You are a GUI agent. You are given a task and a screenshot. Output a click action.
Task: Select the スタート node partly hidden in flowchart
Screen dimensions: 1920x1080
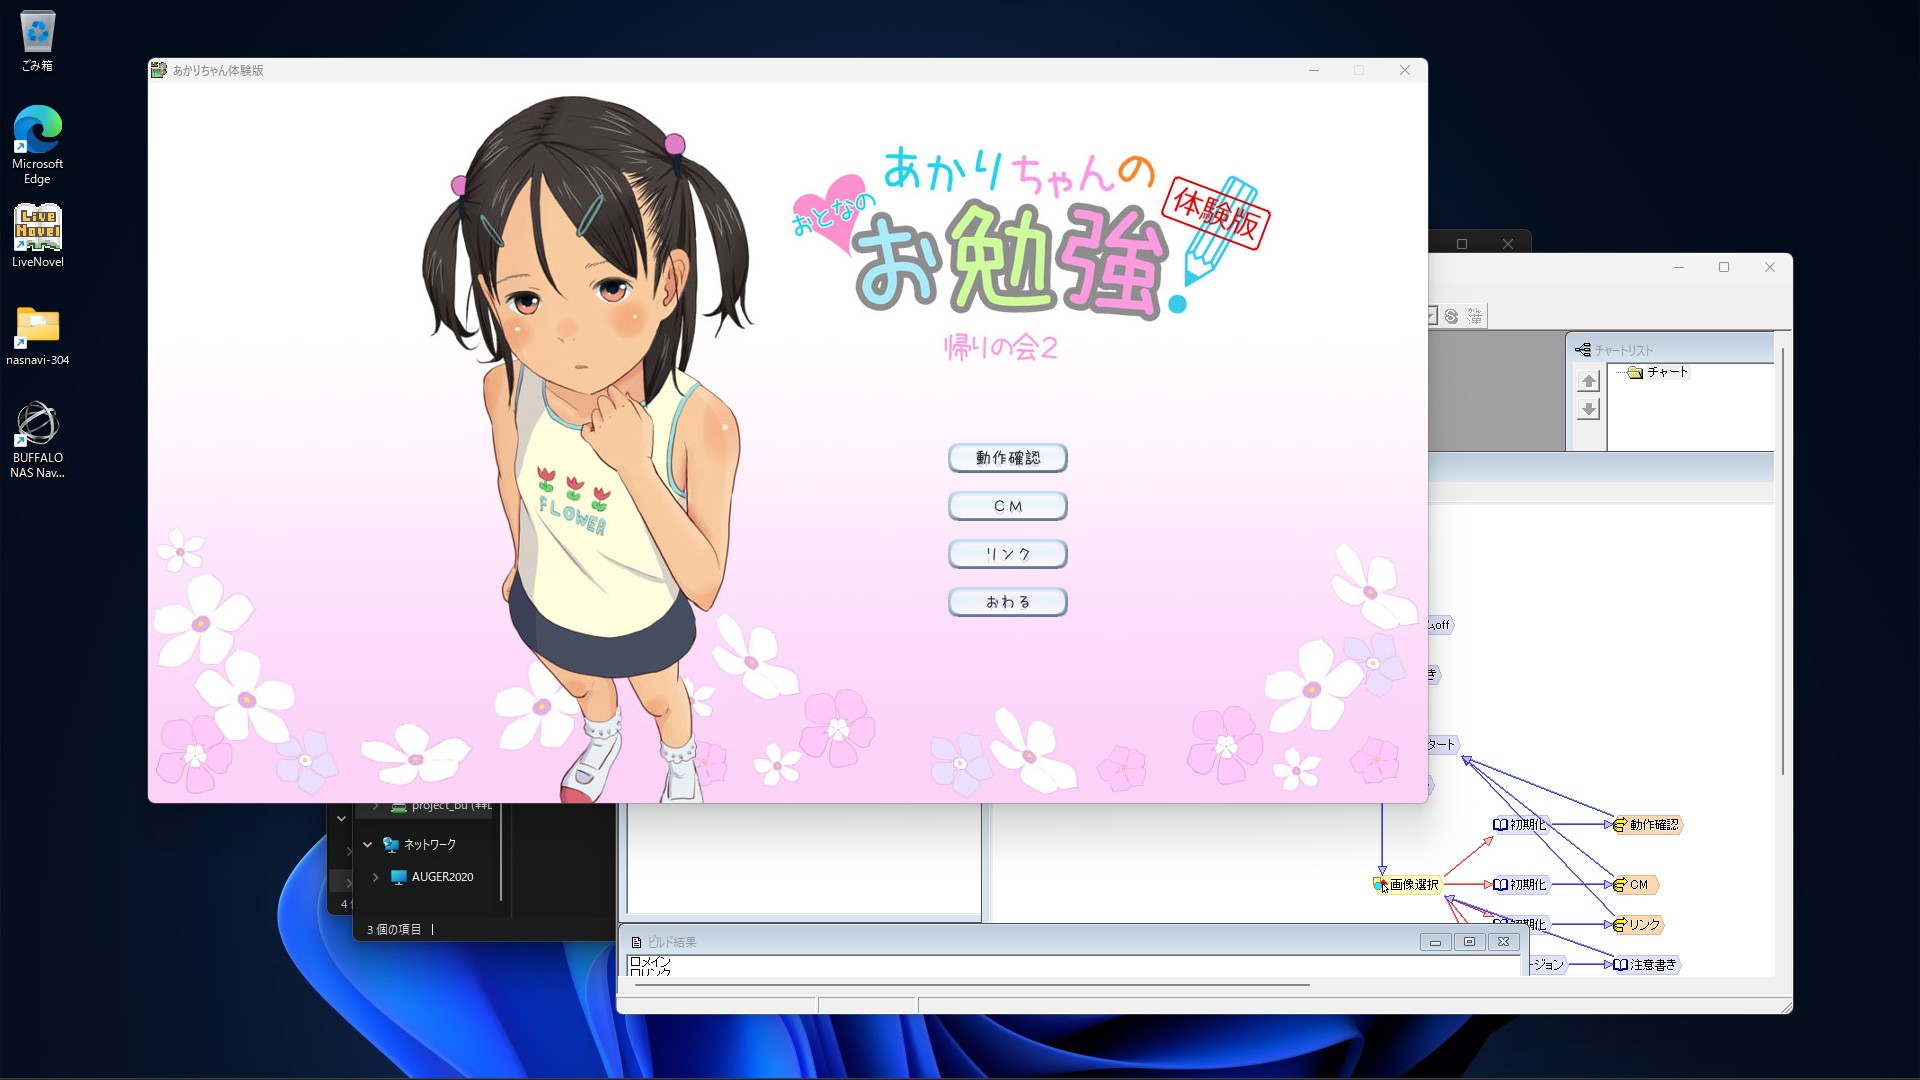[1443, 745]
